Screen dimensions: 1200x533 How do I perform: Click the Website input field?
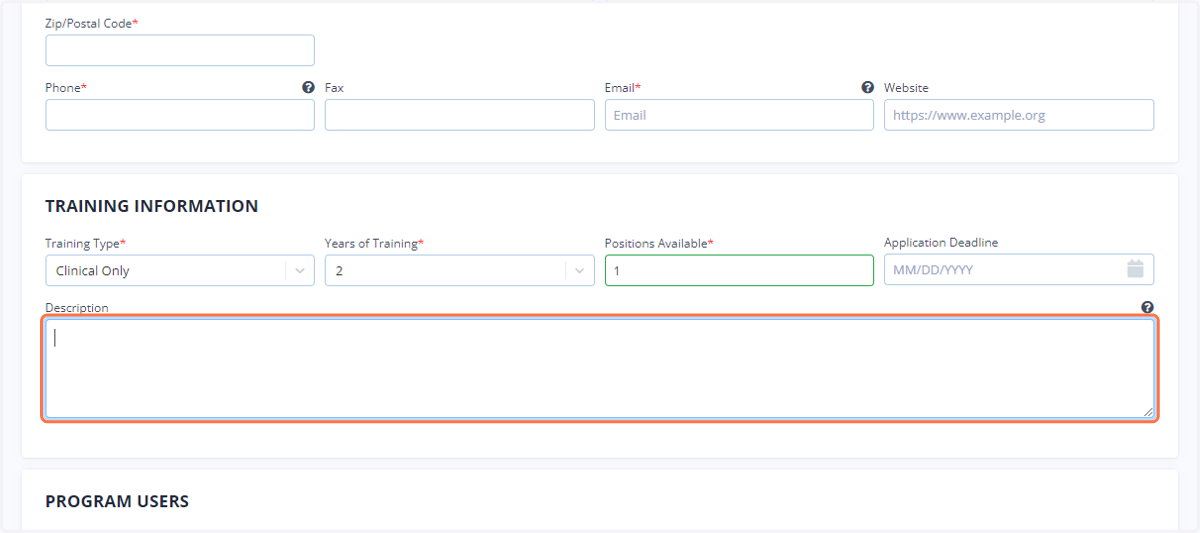[x=1019, y=115]
